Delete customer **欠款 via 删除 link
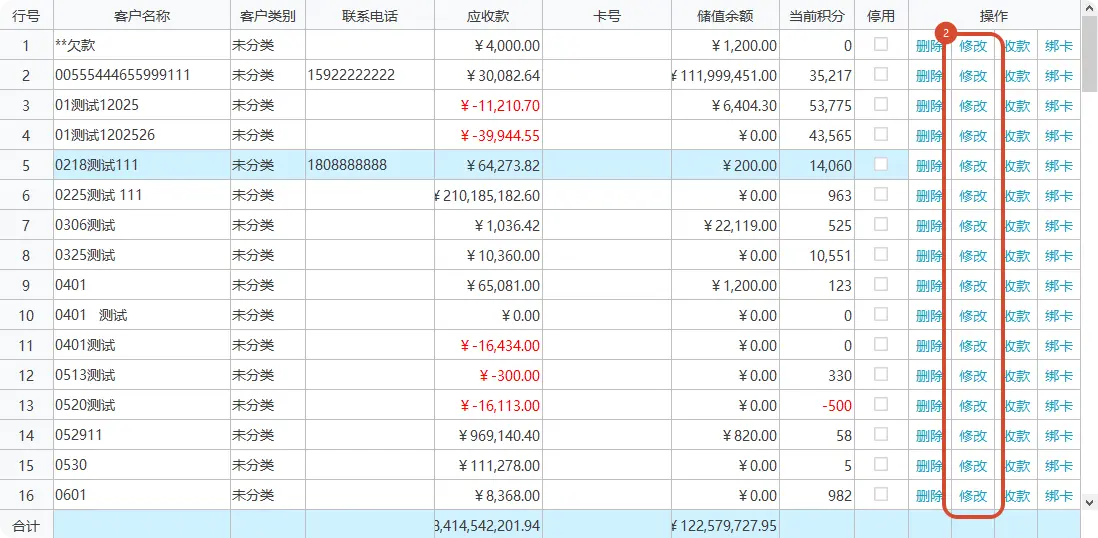The image size is (1098, 538). tap(929, 46)
